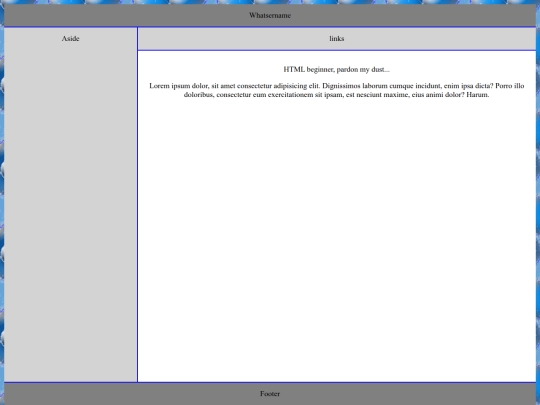This screenshot has width=540, height=405.
Task: Click the Lorem ipsum paragraph
Action: coord(336,90)
